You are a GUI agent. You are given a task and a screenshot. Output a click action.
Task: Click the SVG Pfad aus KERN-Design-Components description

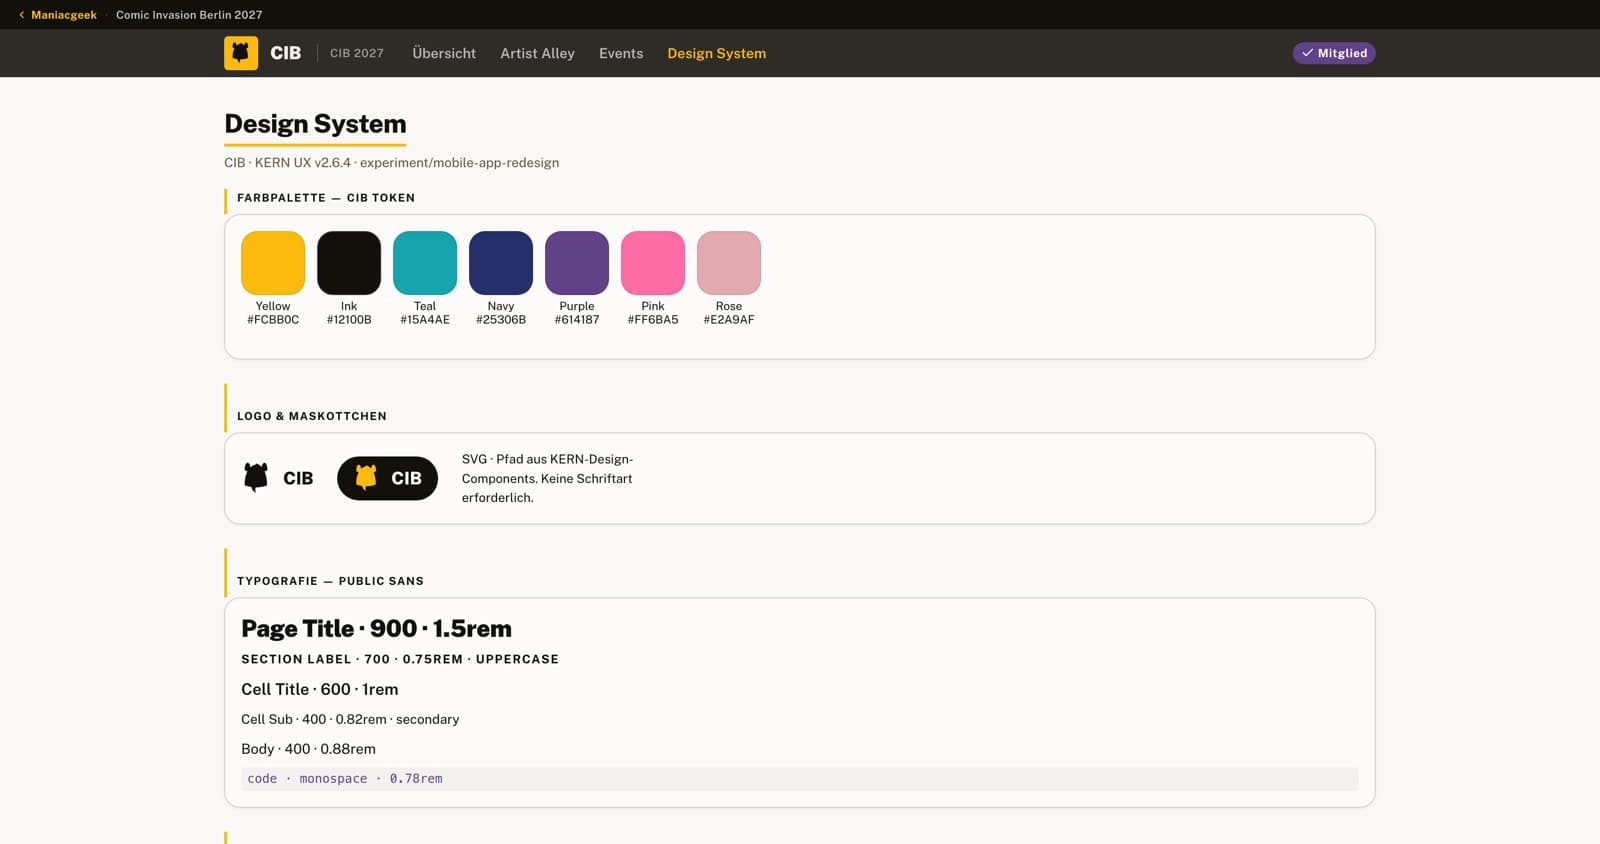[547, 478]
